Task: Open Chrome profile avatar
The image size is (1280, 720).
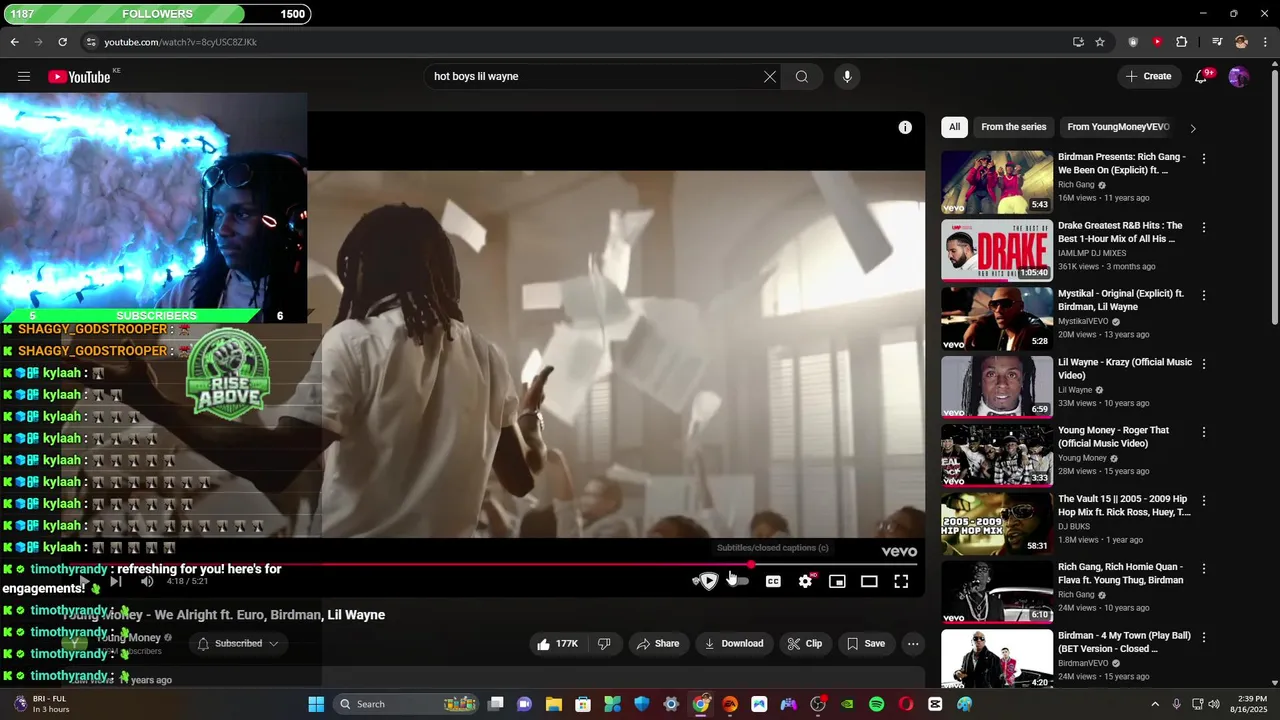Action: [1241, 42]
